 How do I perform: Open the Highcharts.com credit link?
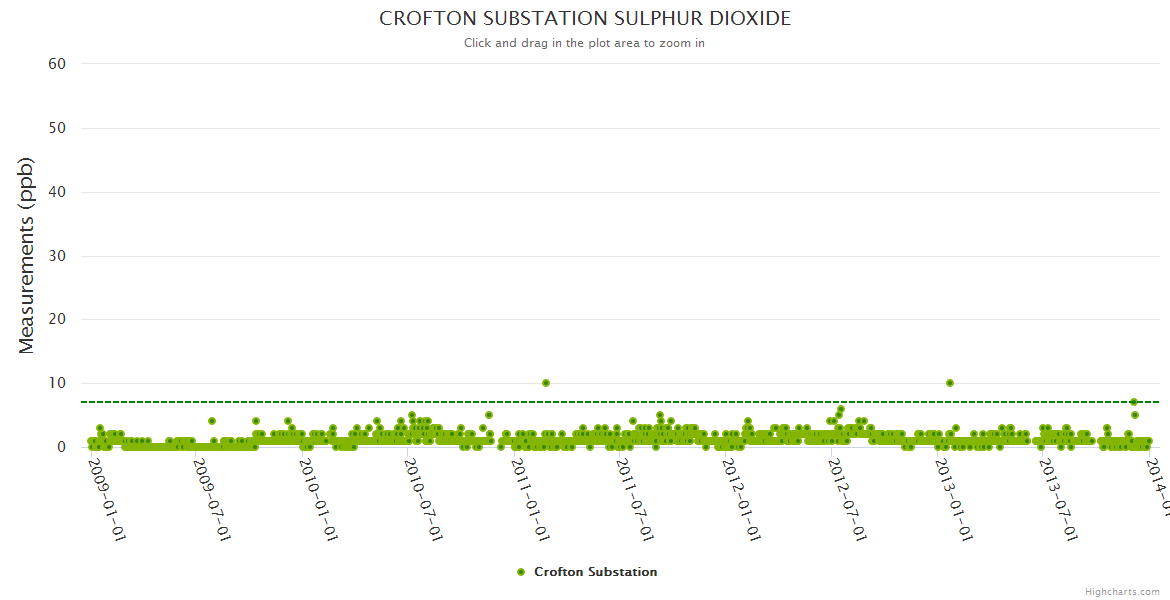(1122, 592)
